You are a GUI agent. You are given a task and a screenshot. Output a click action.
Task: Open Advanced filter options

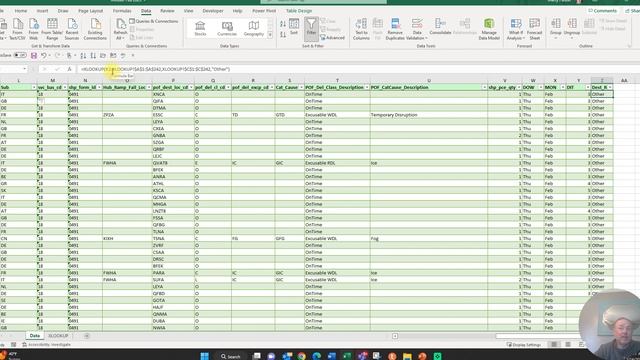(x=333, y=38)
